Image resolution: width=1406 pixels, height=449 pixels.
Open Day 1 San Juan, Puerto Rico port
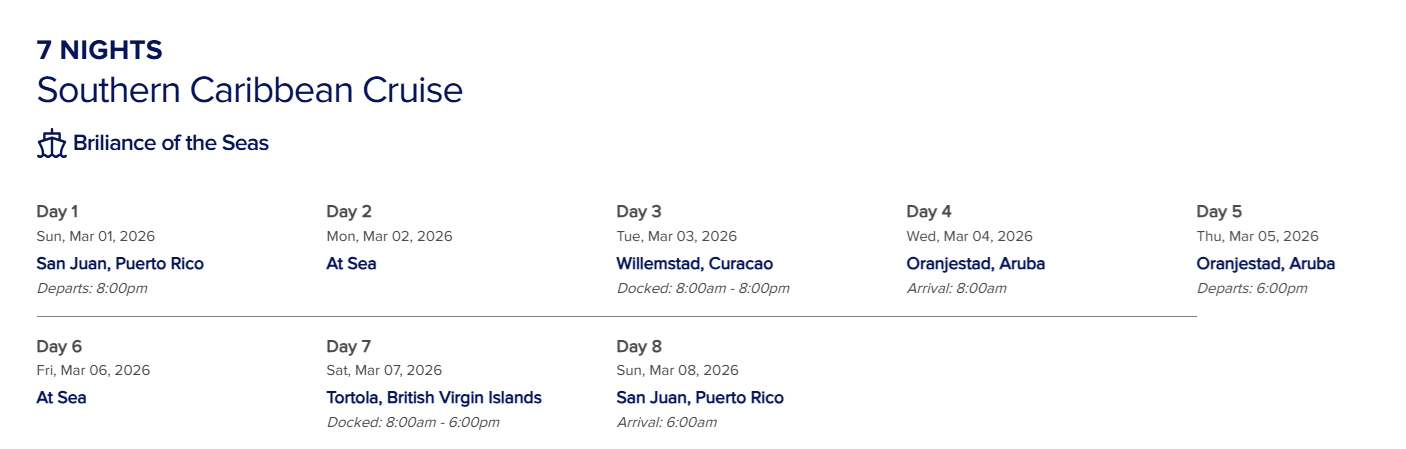coord(120,264)
